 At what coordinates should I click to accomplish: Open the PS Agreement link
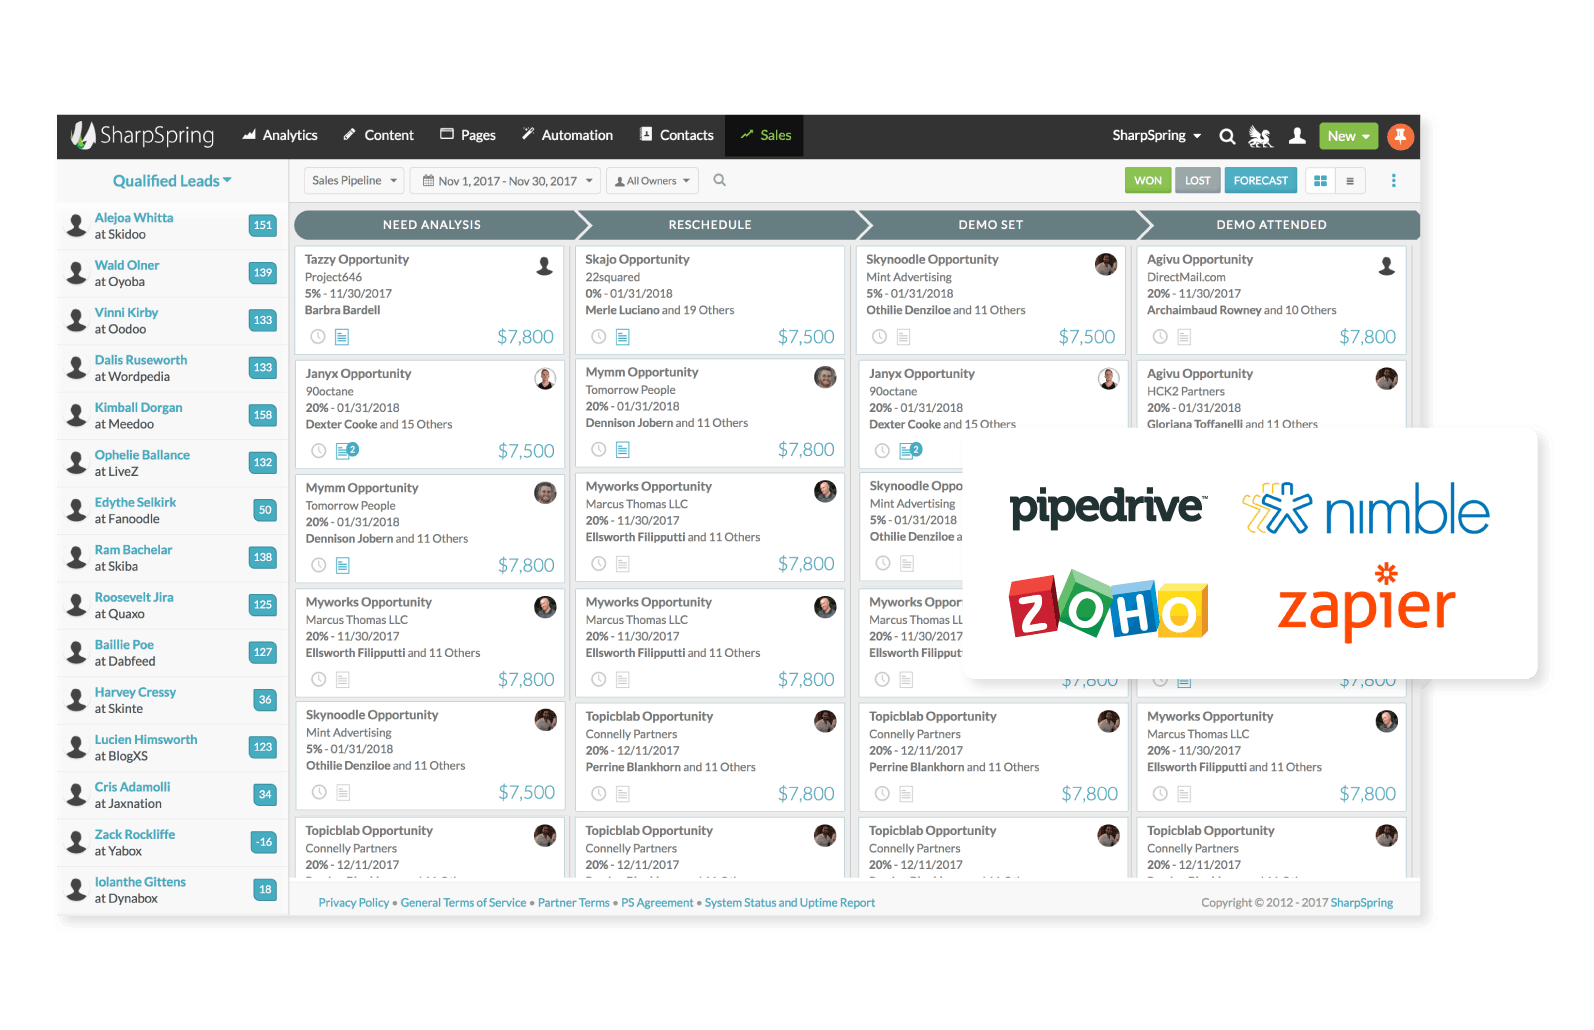657,903
